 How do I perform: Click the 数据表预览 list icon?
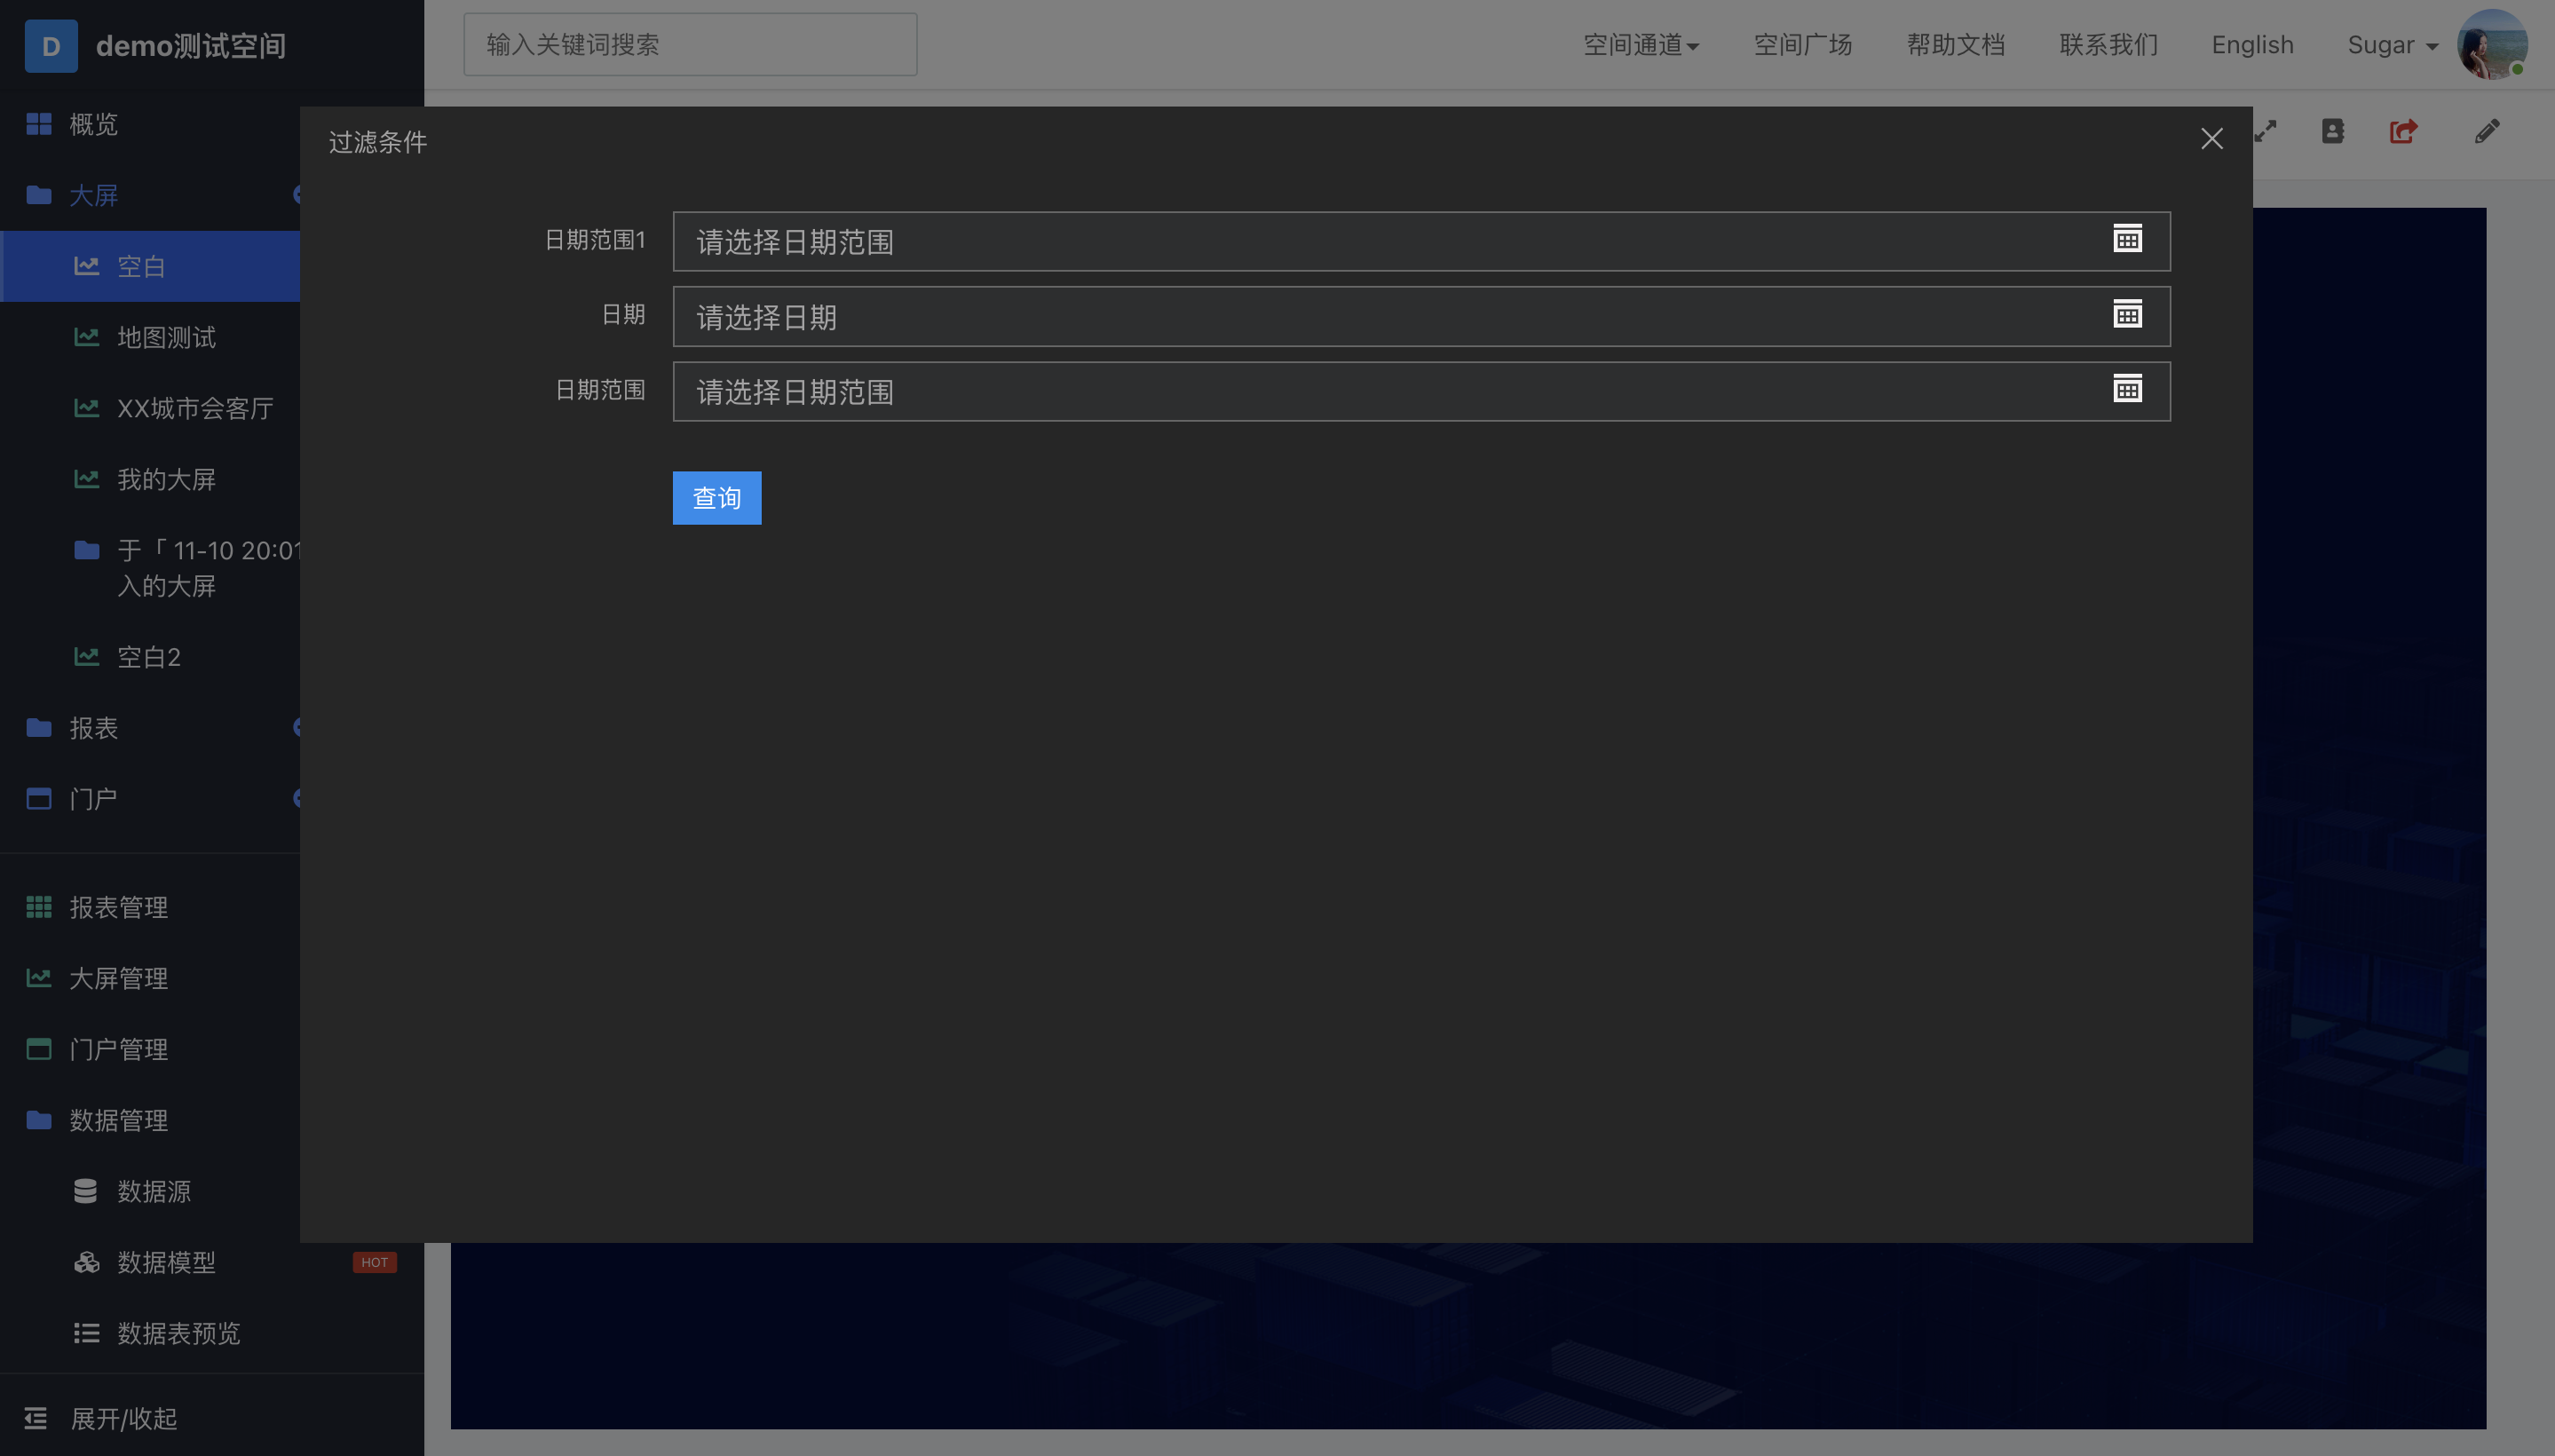(87, 1333)
